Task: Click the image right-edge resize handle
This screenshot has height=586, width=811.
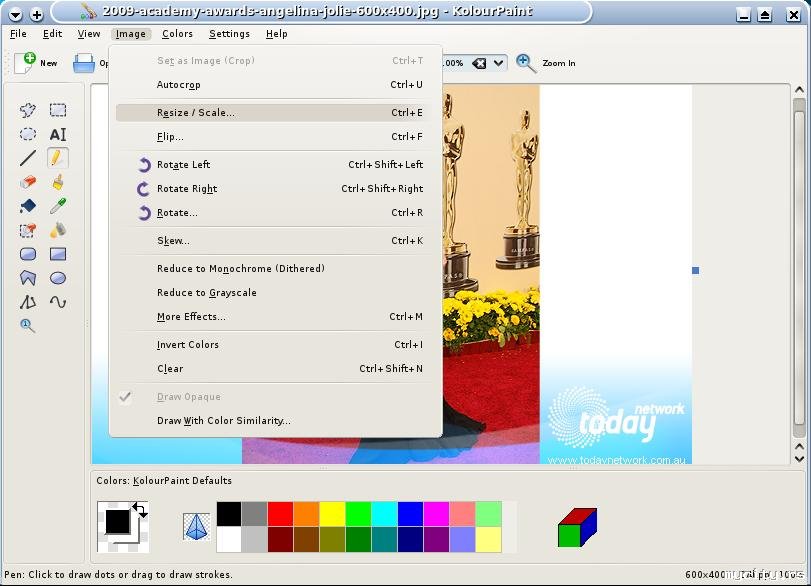Action: coord(696,271)
